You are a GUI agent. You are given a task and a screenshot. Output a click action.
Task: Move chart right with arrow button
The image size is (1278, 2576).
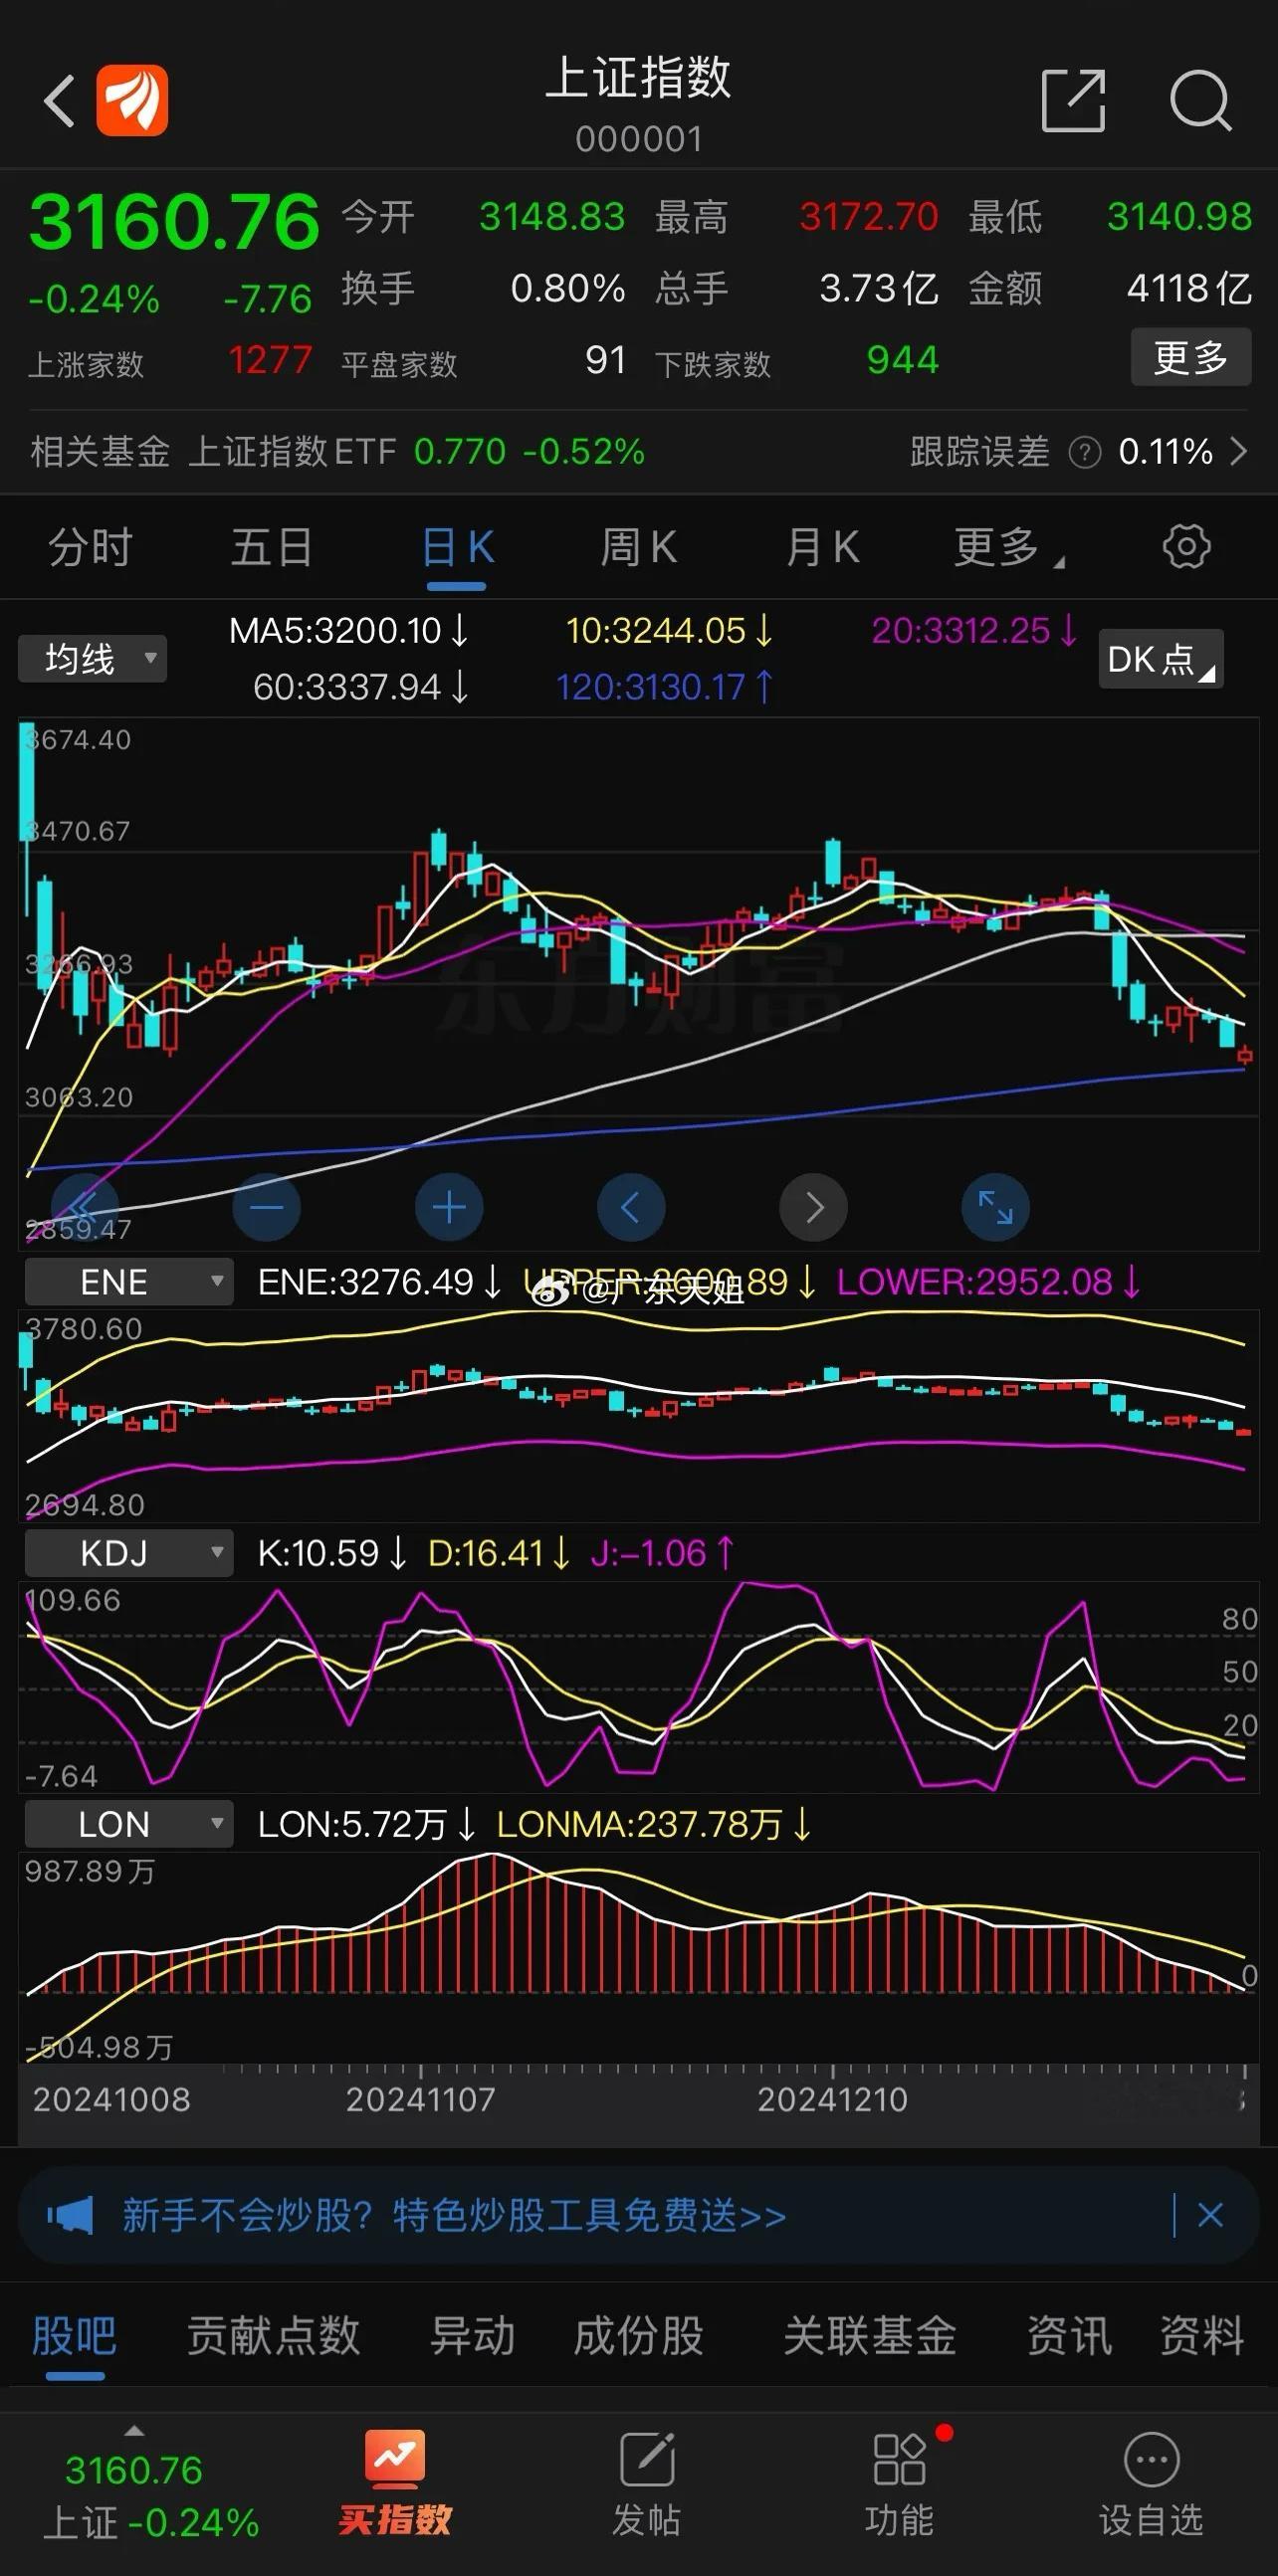(814, 1208)
